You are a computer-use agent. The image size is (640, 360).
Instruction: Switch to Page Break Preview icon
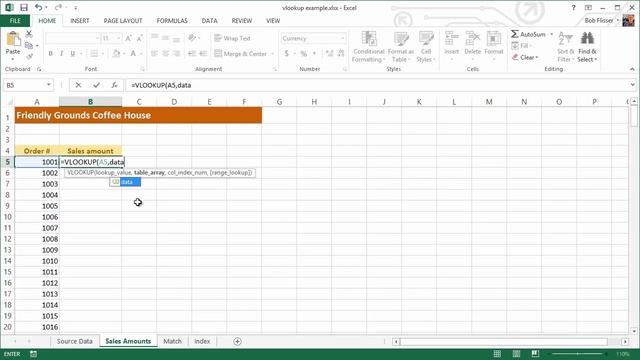535,354
